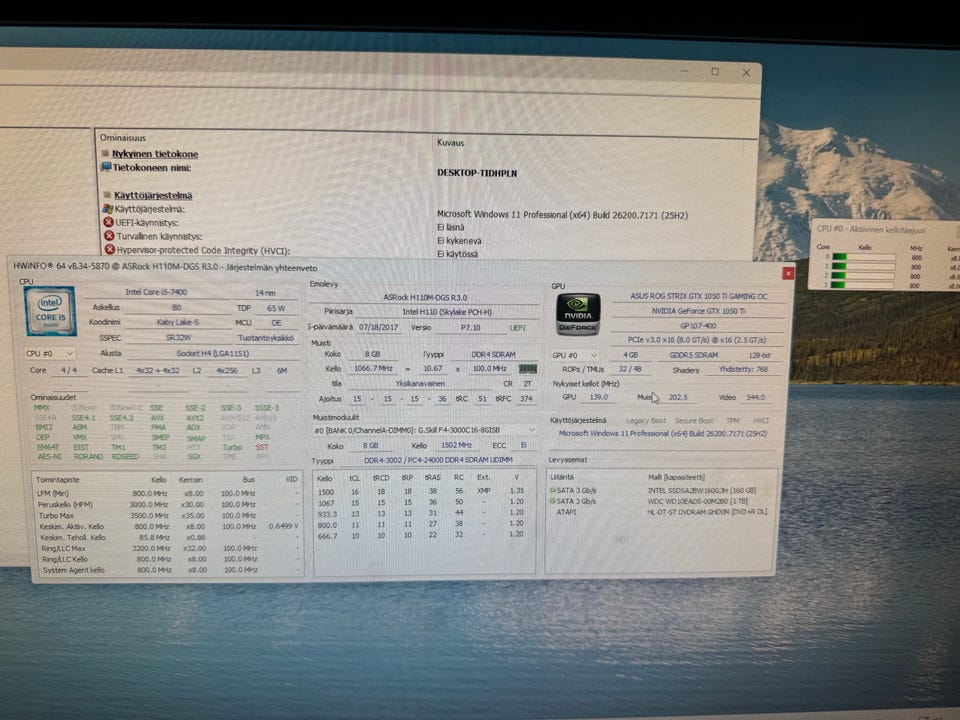Open the CPU #0 selector dropdown
The image size is (960, 720).
pos(50,353)
